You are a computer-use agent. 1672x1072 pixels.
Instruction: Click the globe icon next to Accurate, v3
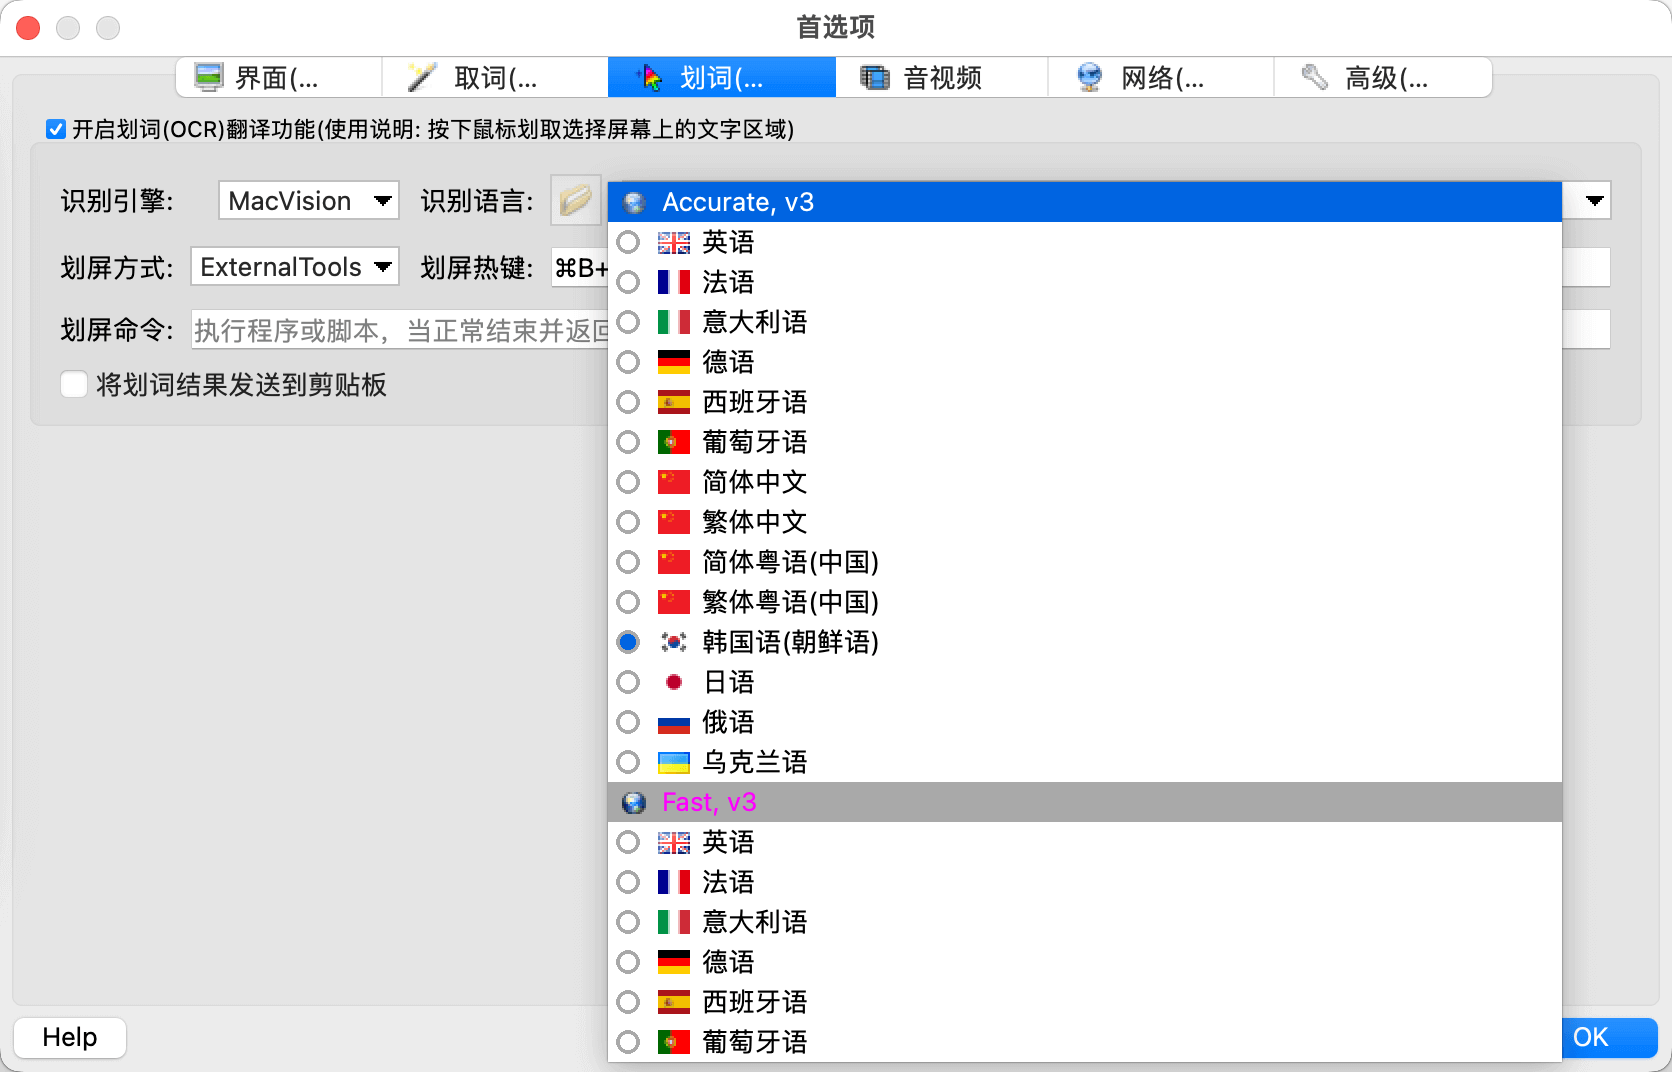pyautogui.click(x=633, y=201)
